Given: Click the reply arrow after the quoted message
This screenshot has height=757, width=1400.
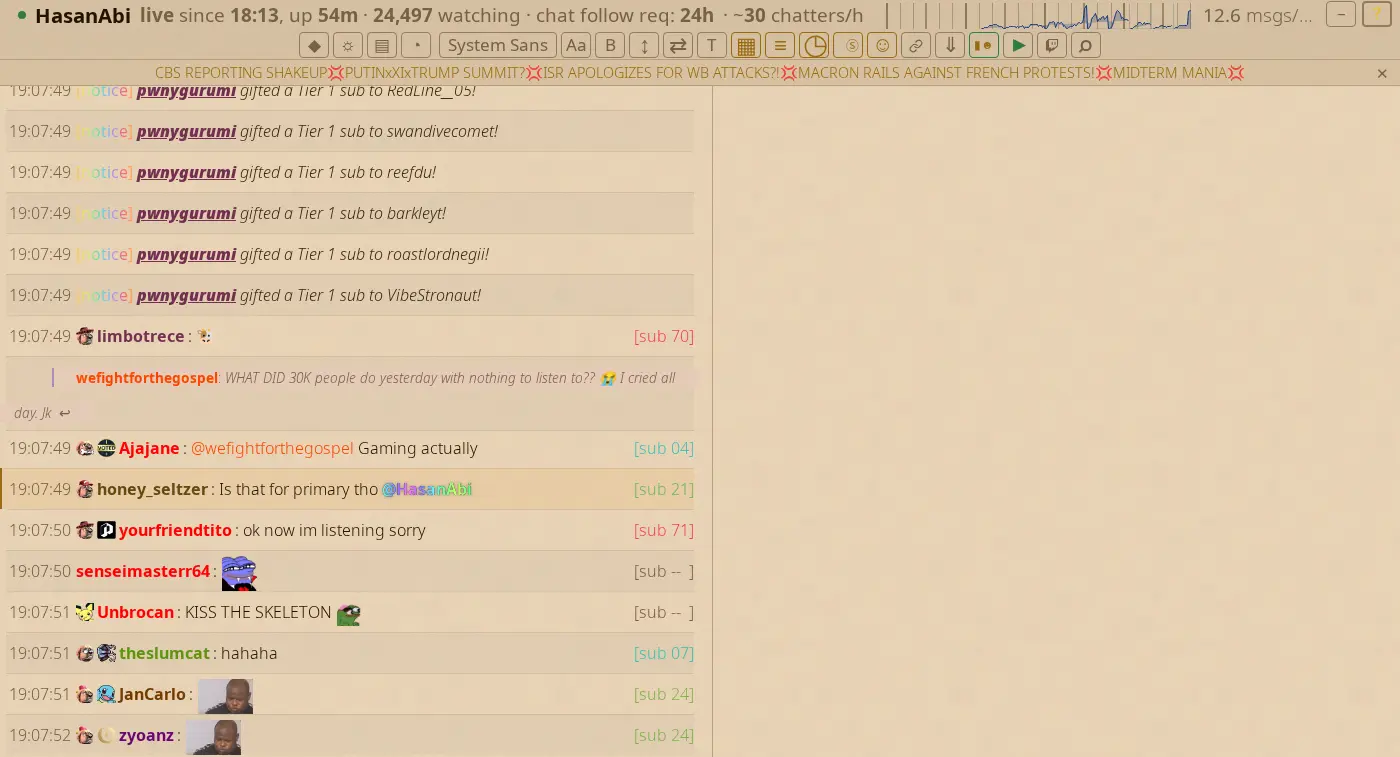Looking at the screenshot, I should (x=65, y=413).
